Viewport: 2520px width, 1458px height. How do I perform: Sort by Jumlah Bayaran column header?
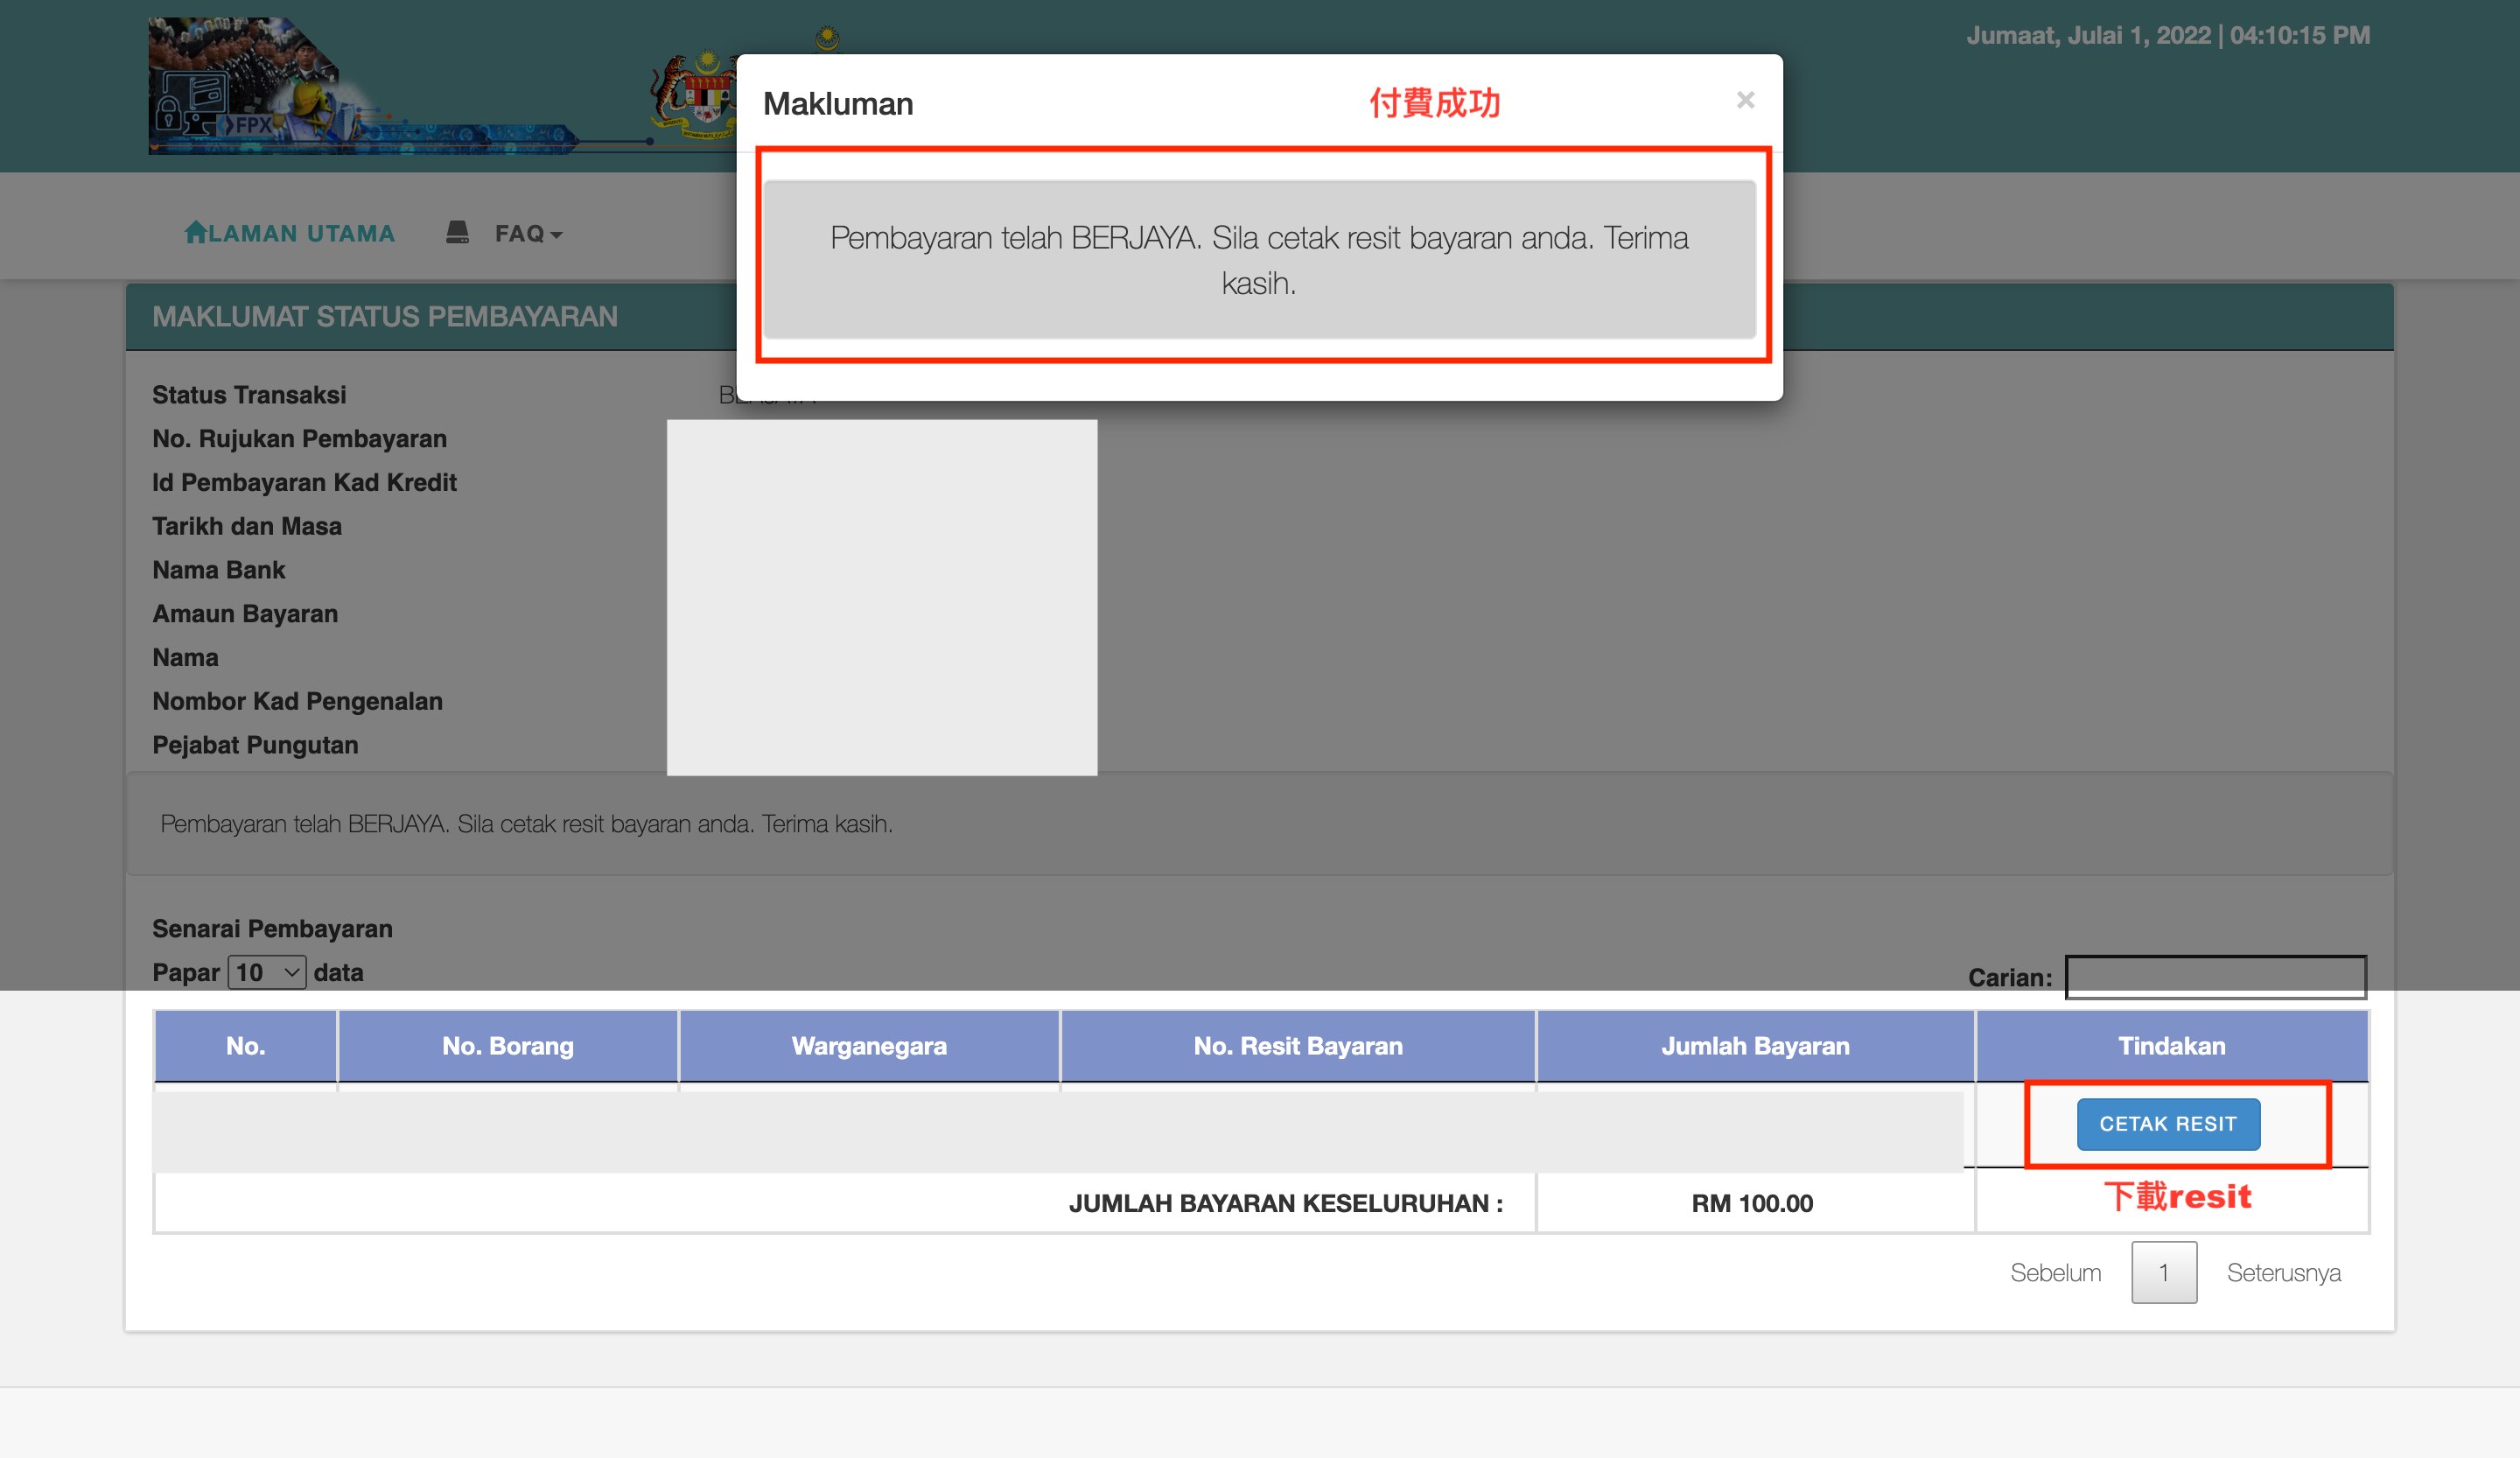pos(1755,1045)
